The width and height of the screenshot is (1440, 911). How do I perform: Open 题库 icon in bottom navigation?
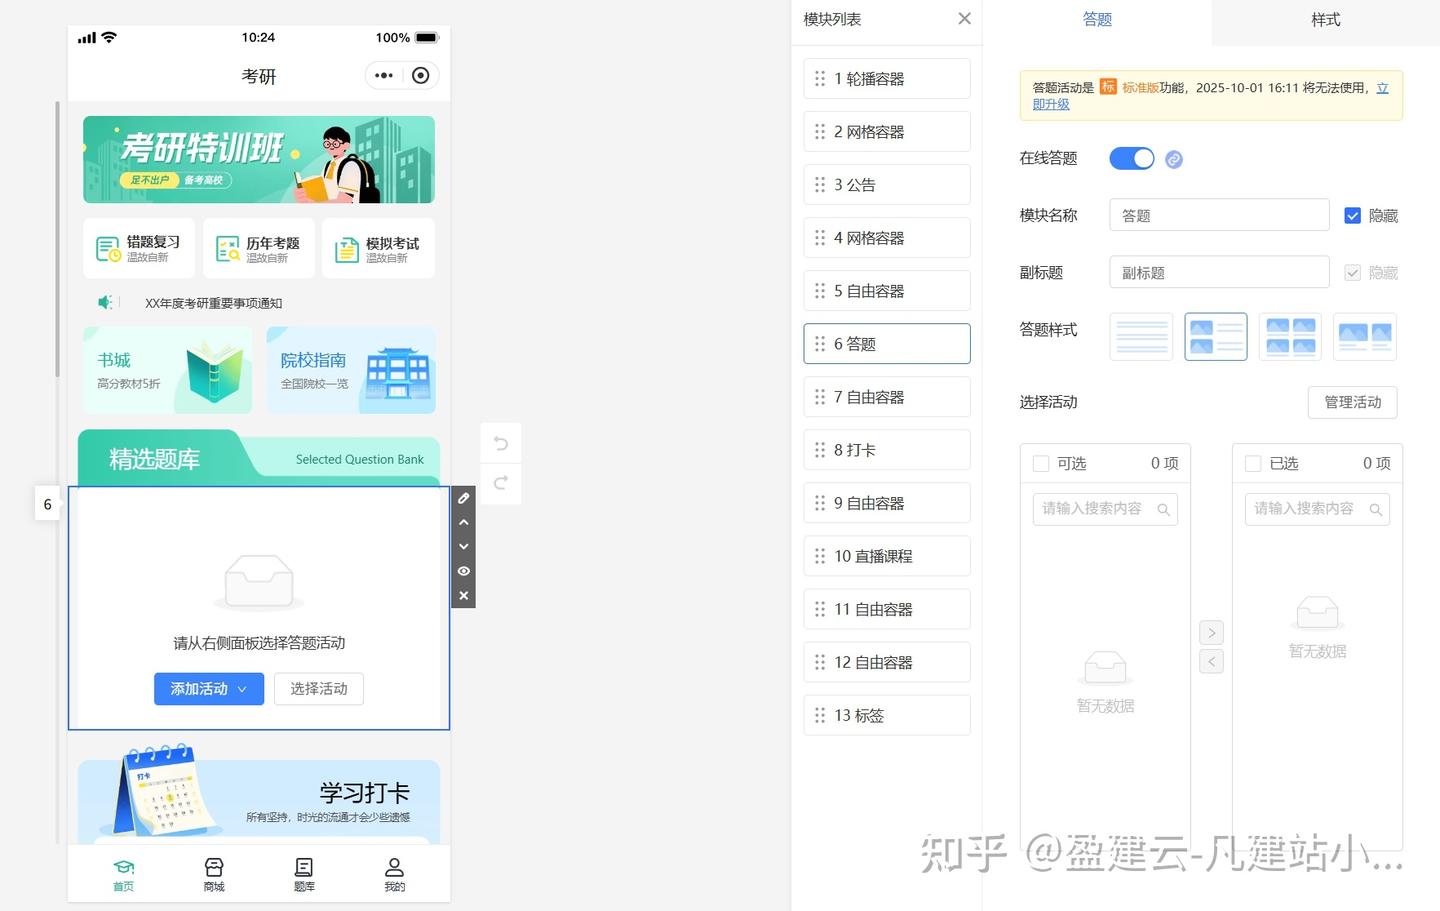click(304, 873)
